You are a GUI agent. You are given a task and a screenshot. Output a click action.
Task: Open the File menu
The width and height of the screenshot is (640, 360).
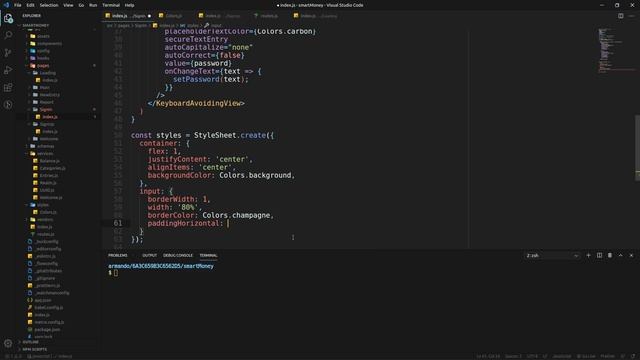click(x=18, y=5)
